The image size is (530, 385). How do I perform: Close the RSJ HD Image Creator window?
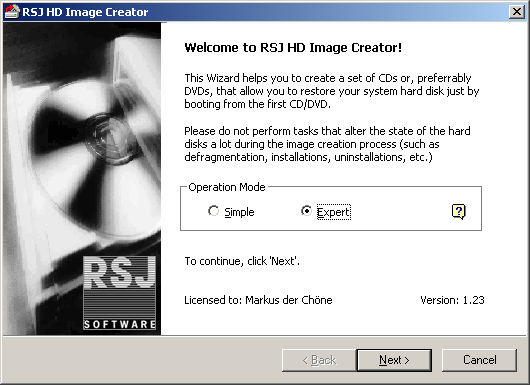pos(517,12)
